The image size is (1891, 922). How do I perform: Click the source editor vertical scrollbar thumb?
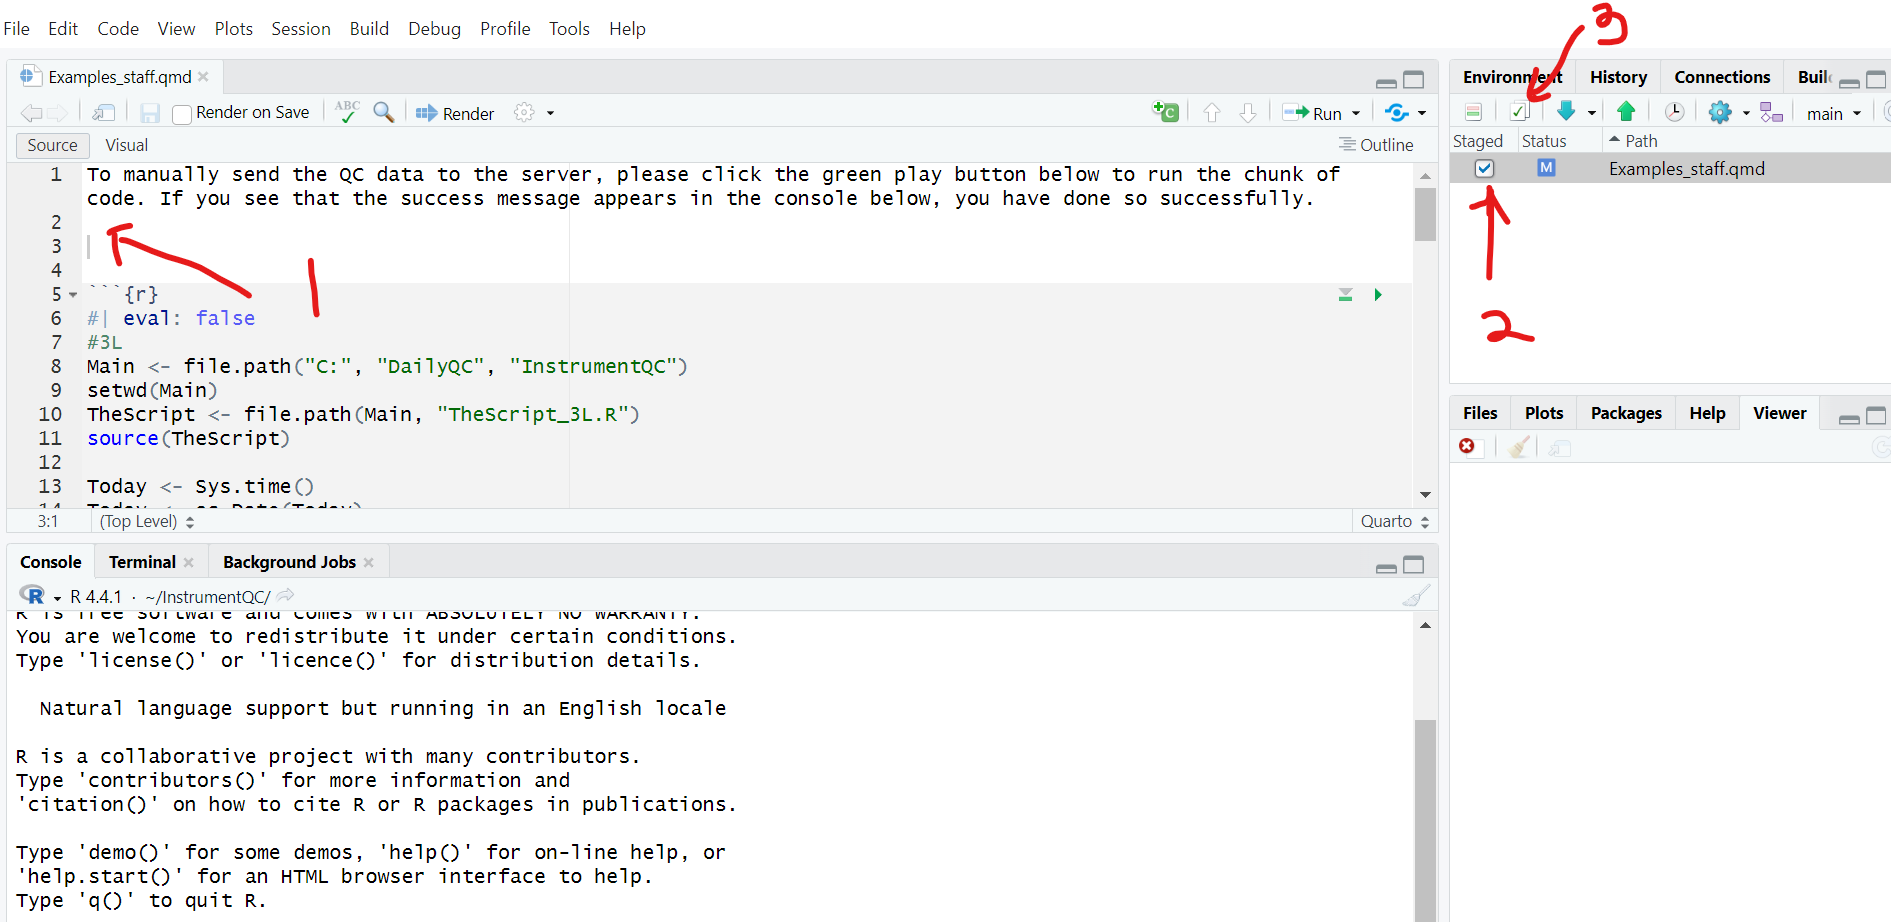1425,213
